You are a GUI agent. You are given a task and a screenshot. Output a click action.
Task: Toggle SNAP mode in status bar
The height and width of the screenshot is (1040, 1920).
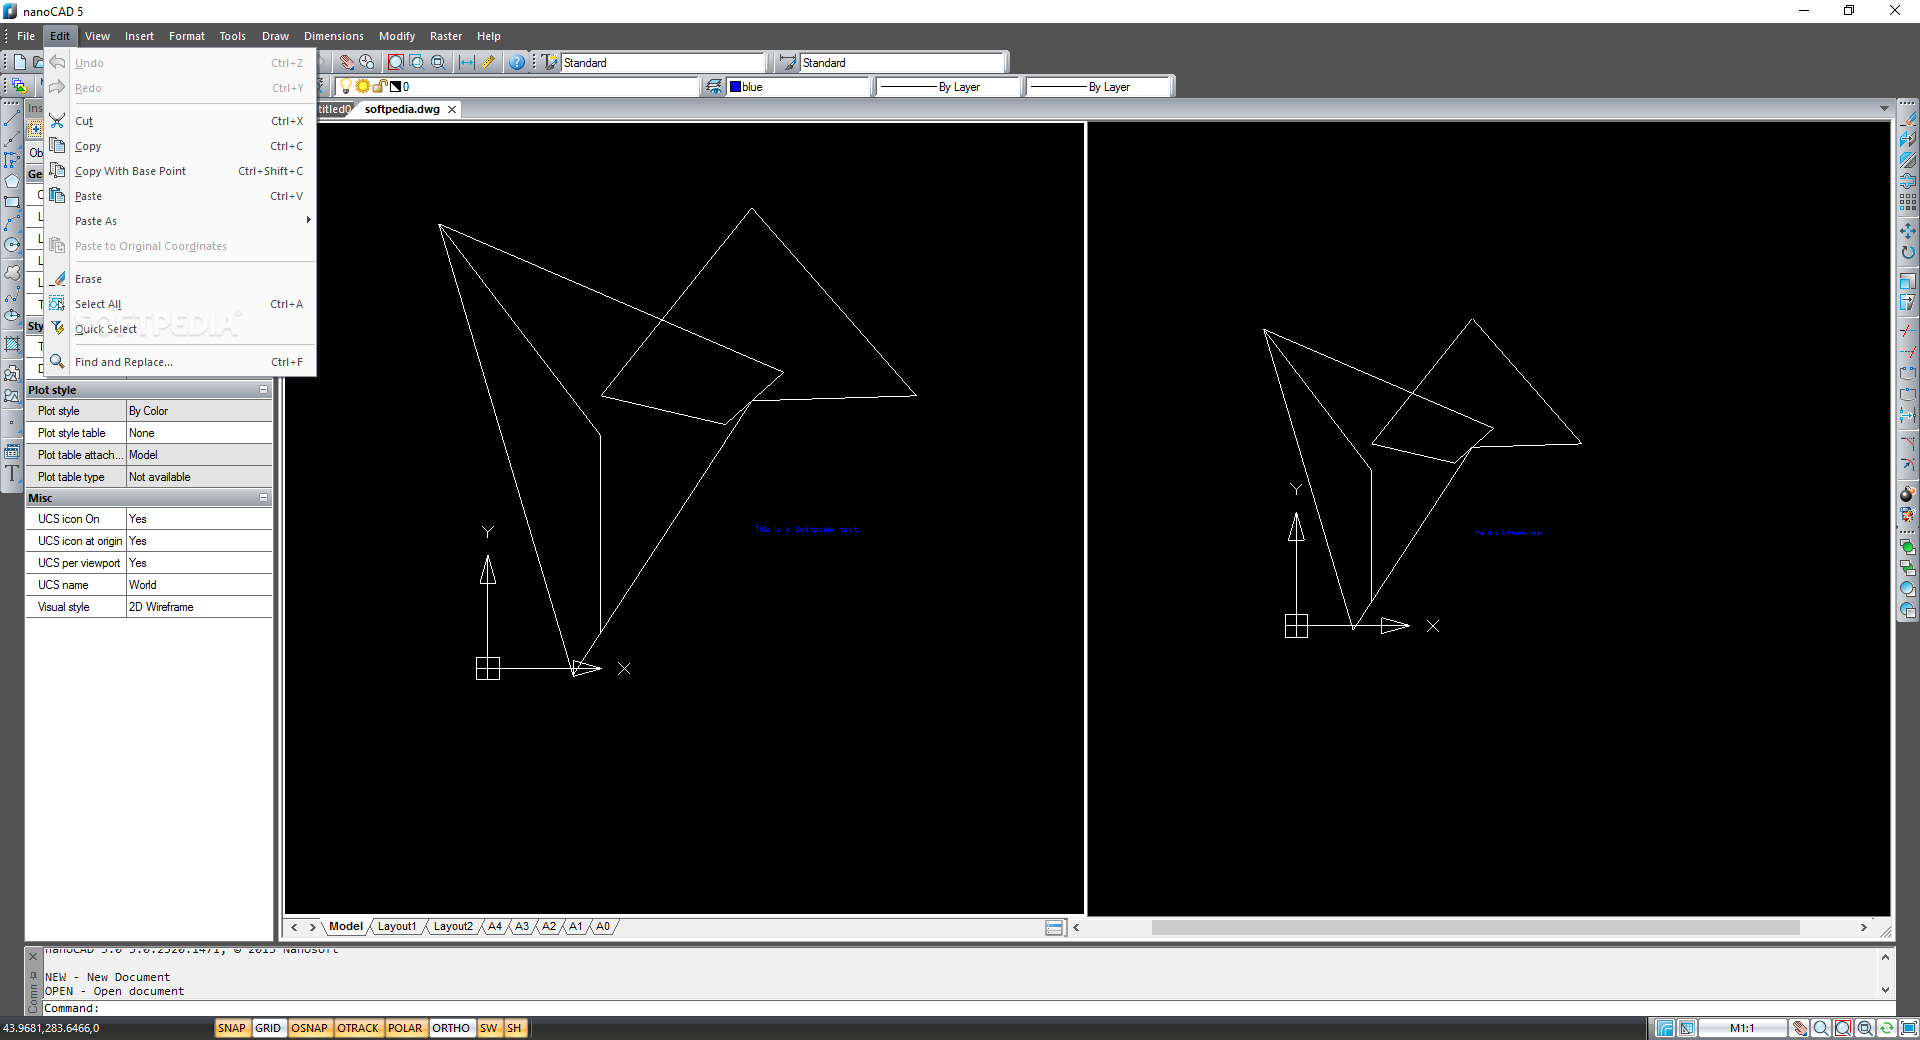[x=232, y=1028]
